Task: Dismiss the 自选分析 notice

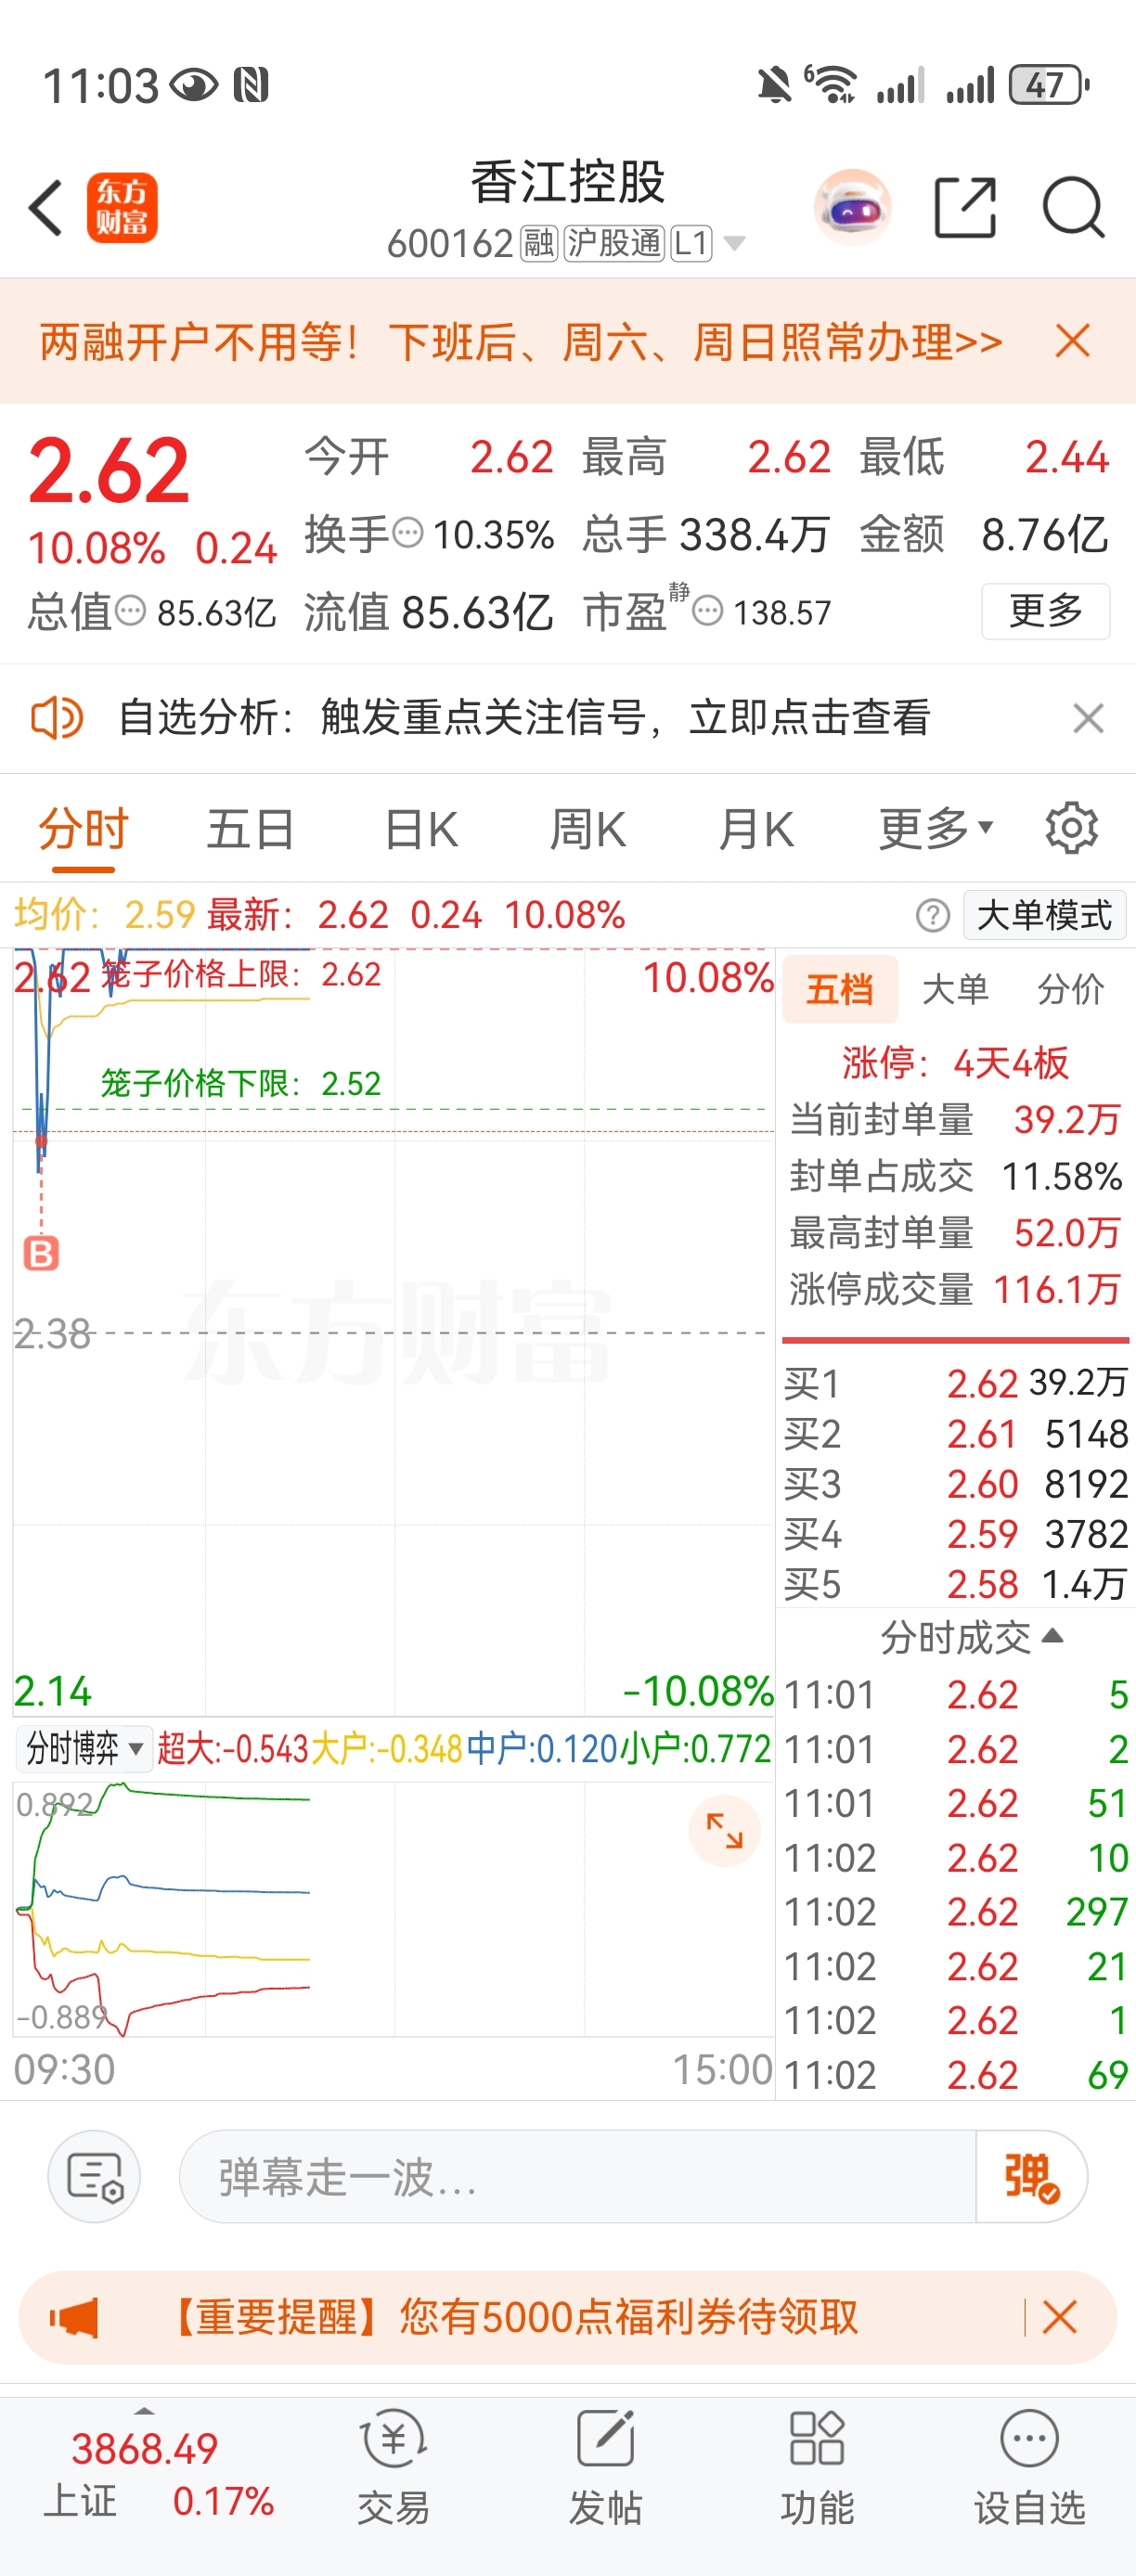Action: pyautogui.click(x=1088, y=718)
